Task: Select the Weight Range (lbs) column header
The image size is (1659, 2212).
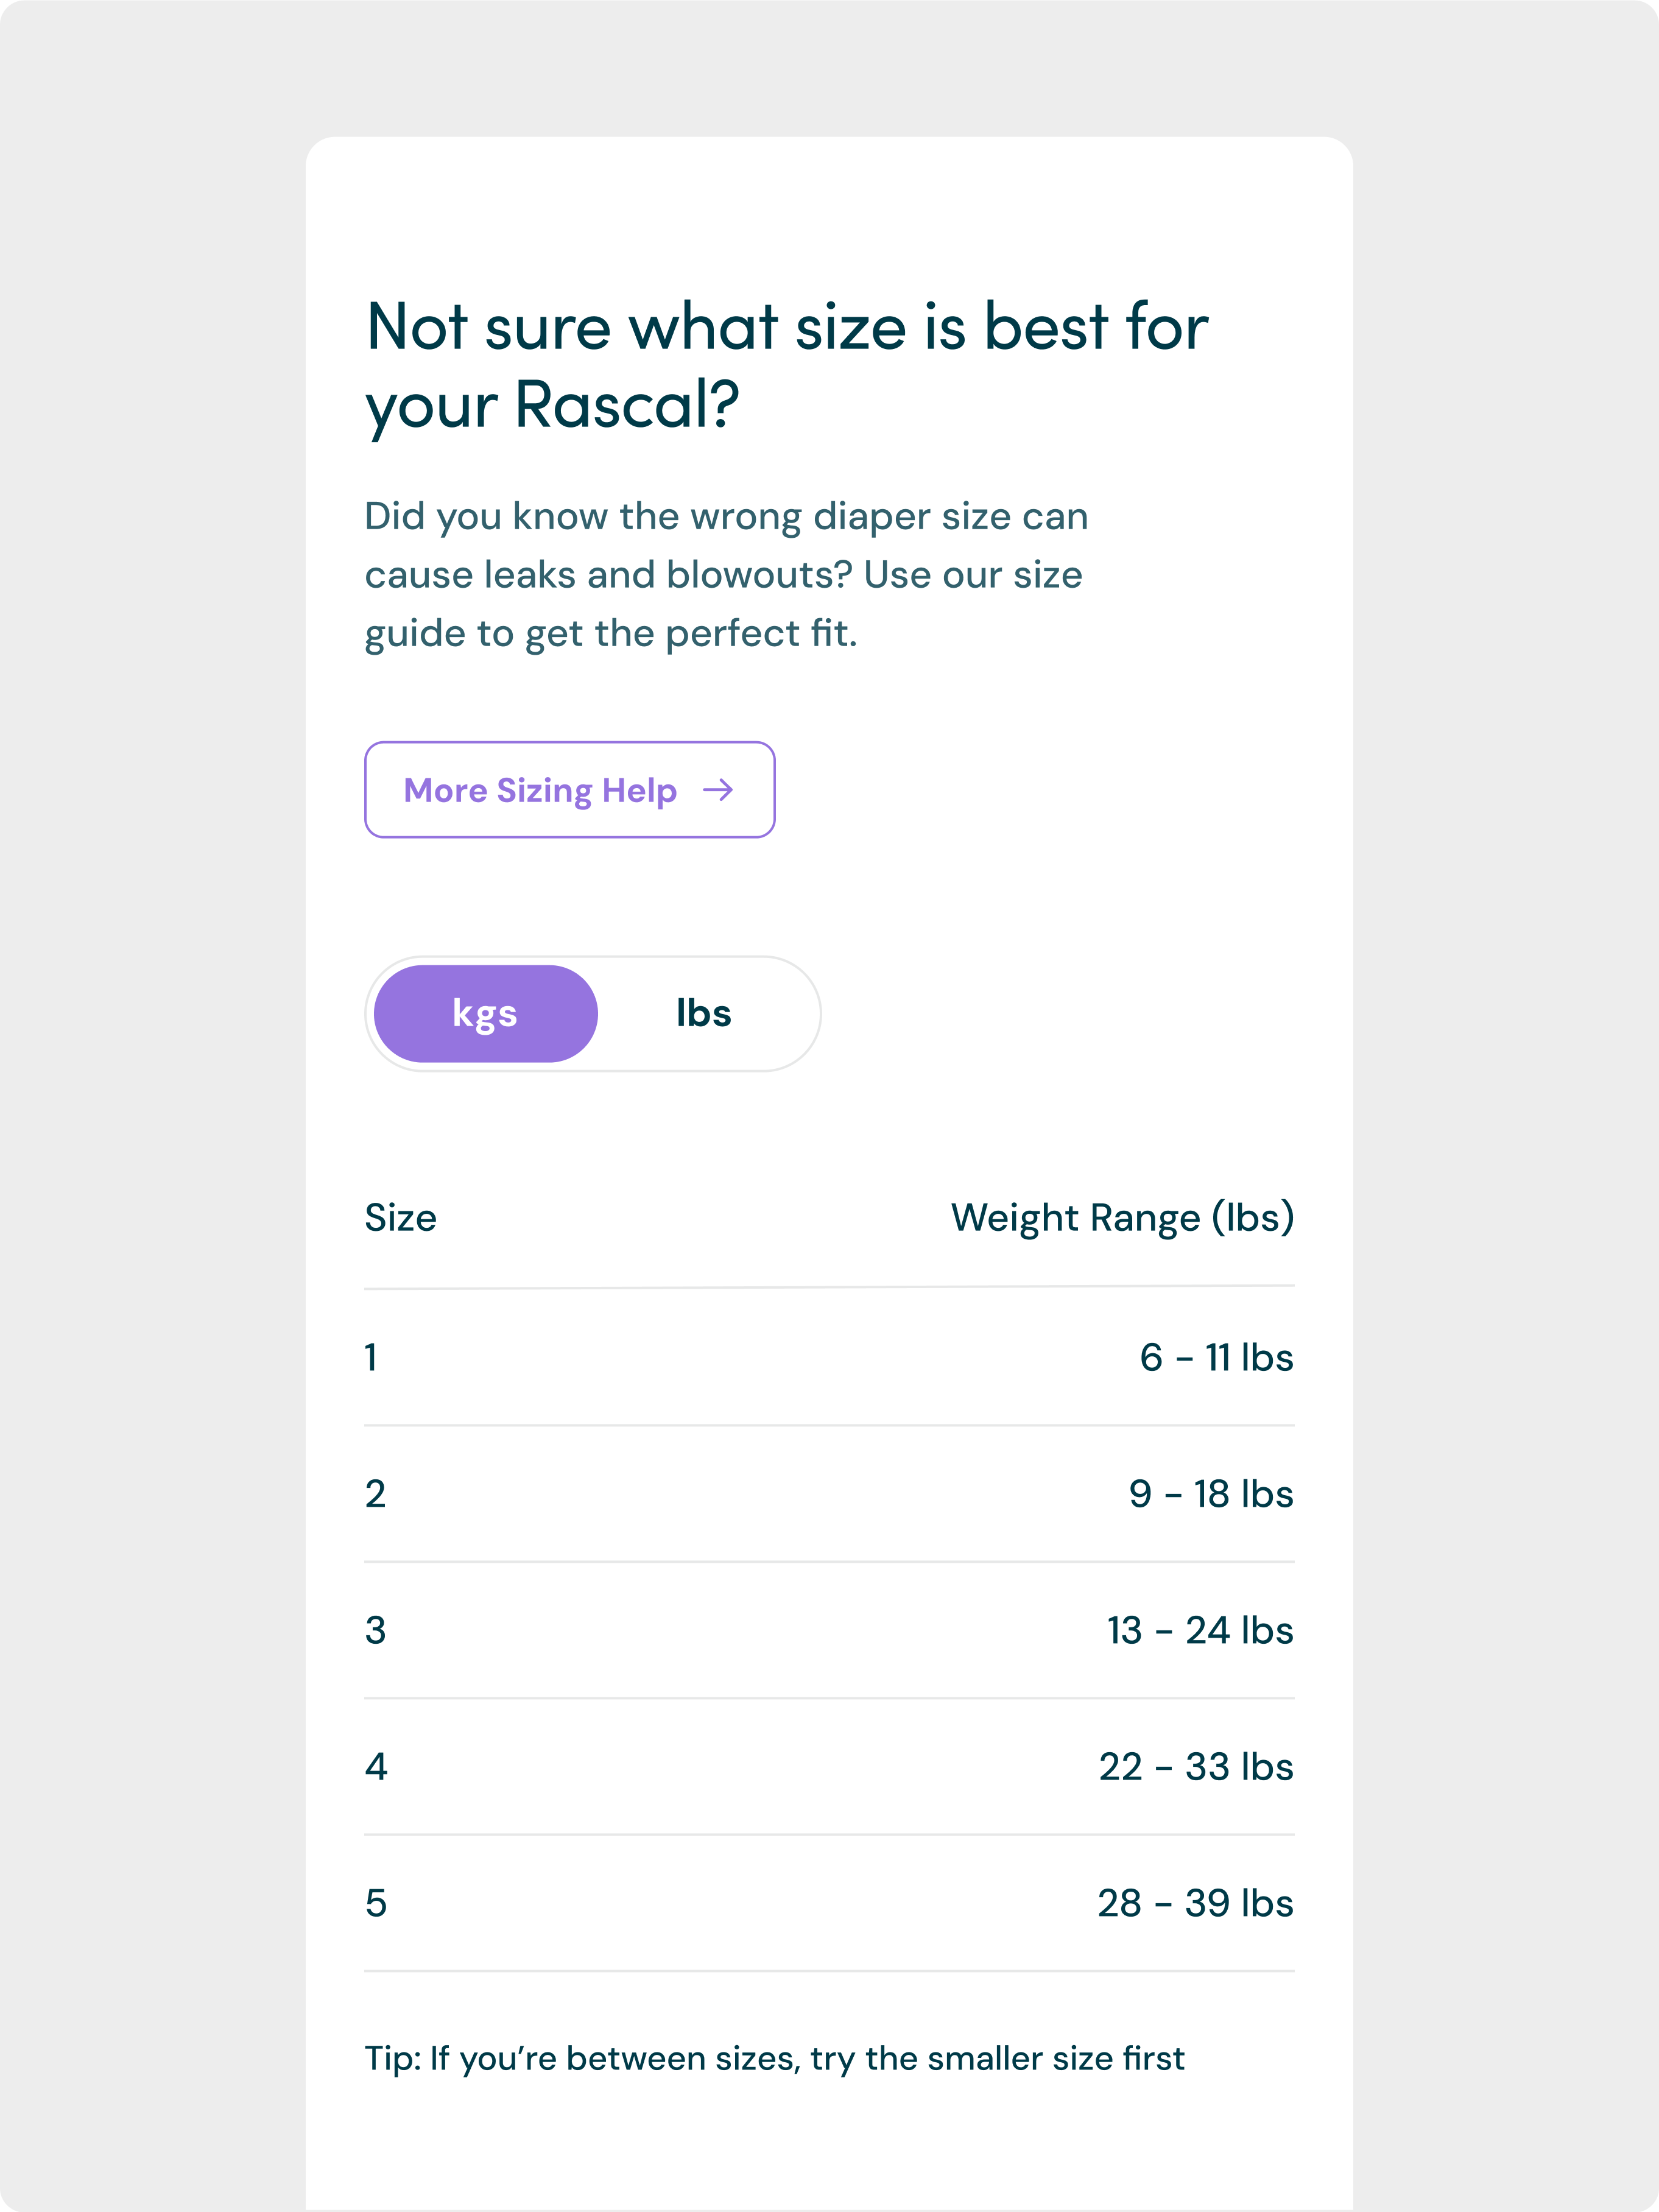Action: (x=1122, y=1218)
